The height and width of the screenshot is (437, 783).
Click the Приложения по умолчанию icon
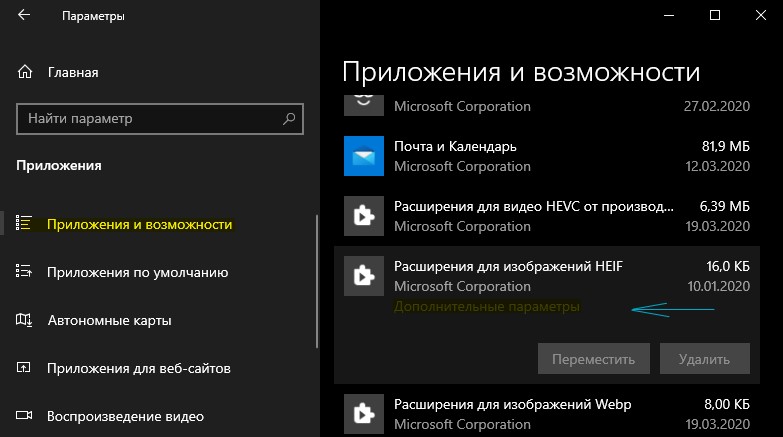pos(23,271)
